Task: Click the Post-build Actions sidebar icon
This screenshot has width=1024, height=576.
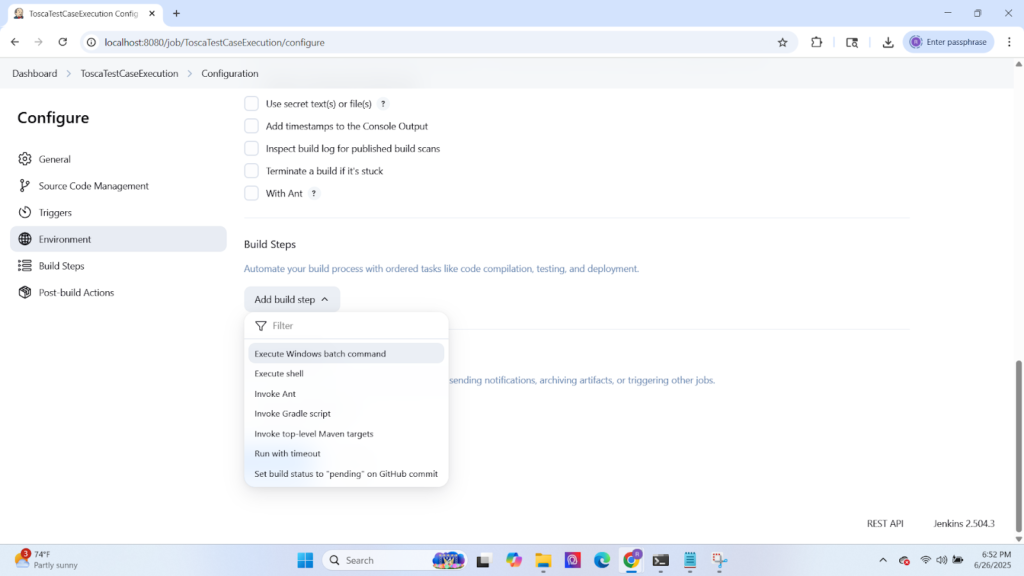Action: [24, 292]
